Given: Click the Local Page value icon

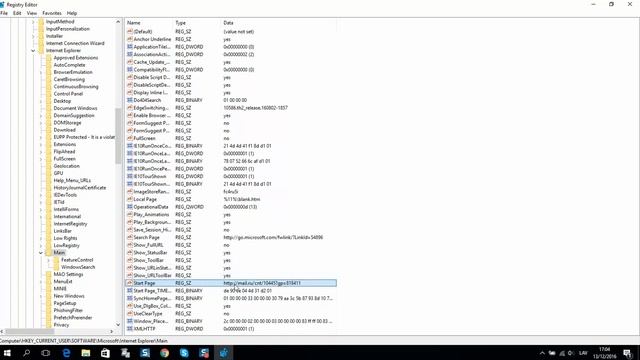Looking at the screenshot, I should (x=130, y=199).
